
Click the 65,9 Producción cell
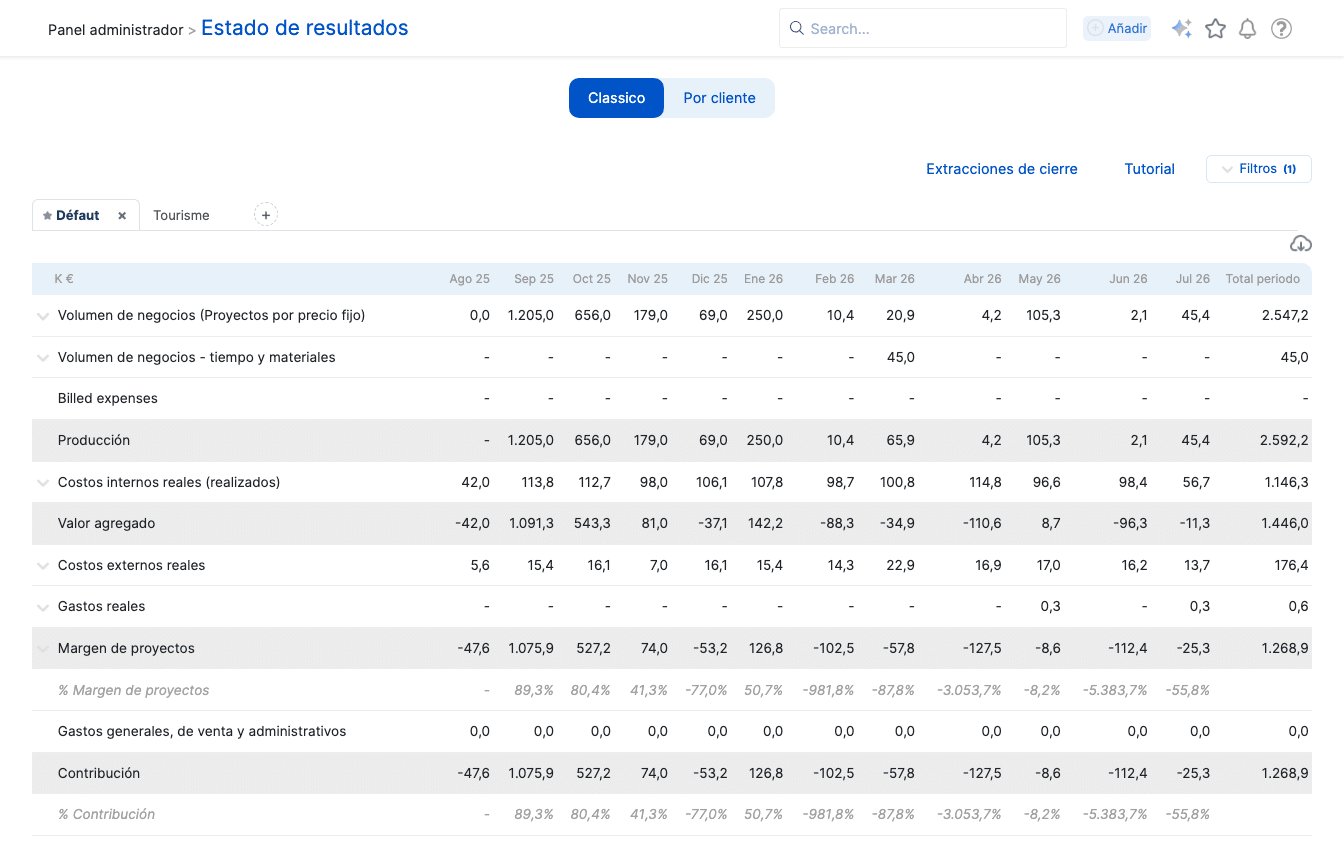[901, 440]
